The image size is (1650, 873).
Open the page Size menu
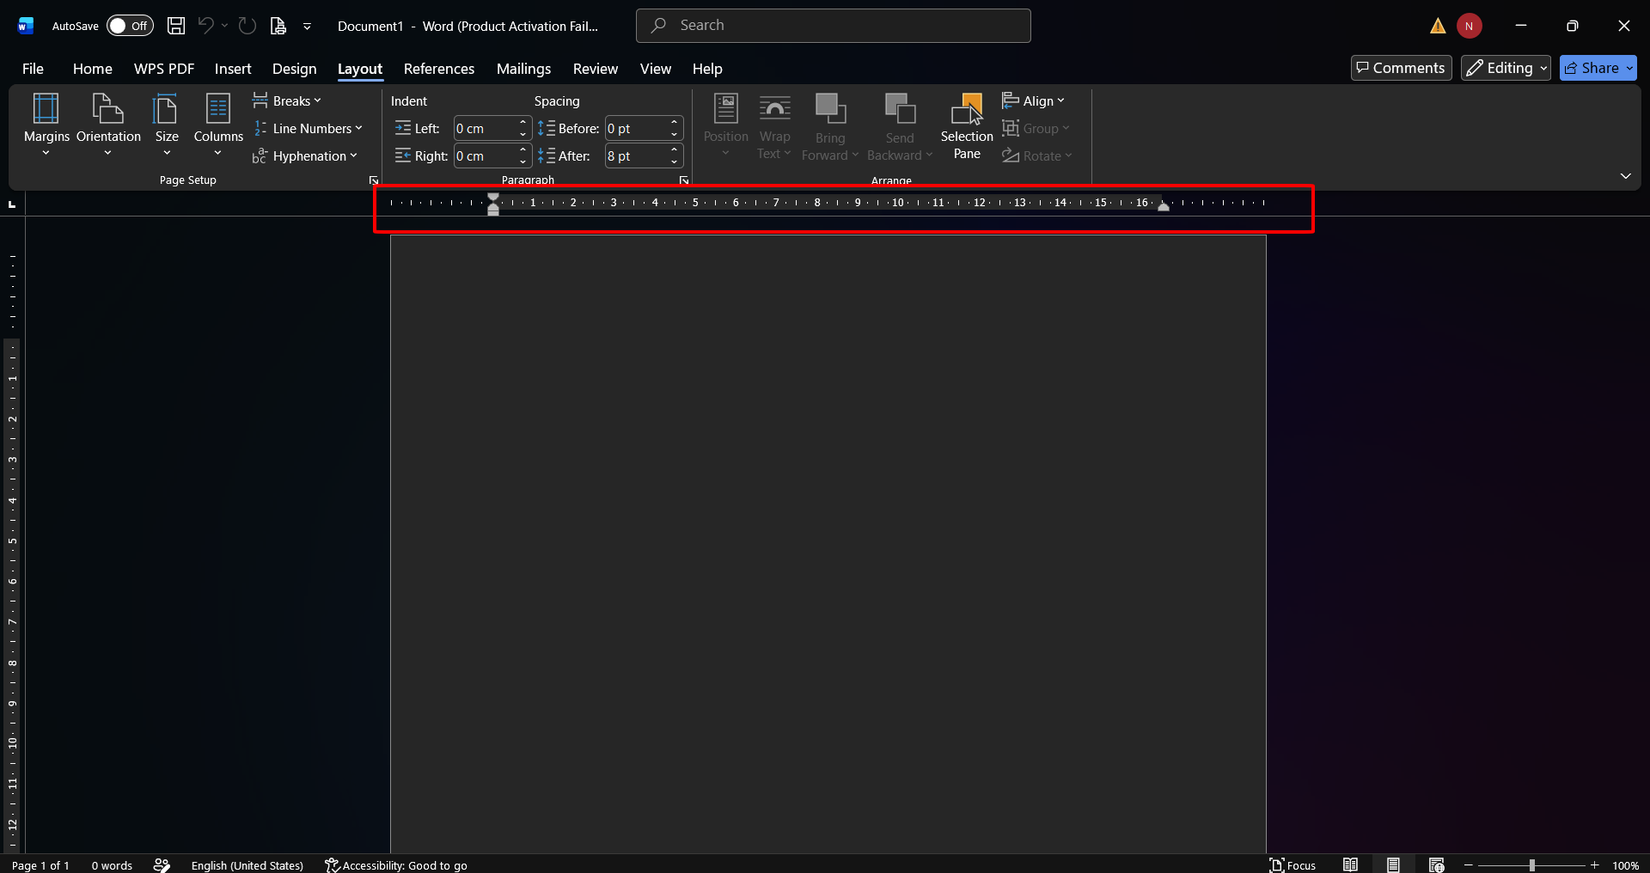[x=166, y=124]
